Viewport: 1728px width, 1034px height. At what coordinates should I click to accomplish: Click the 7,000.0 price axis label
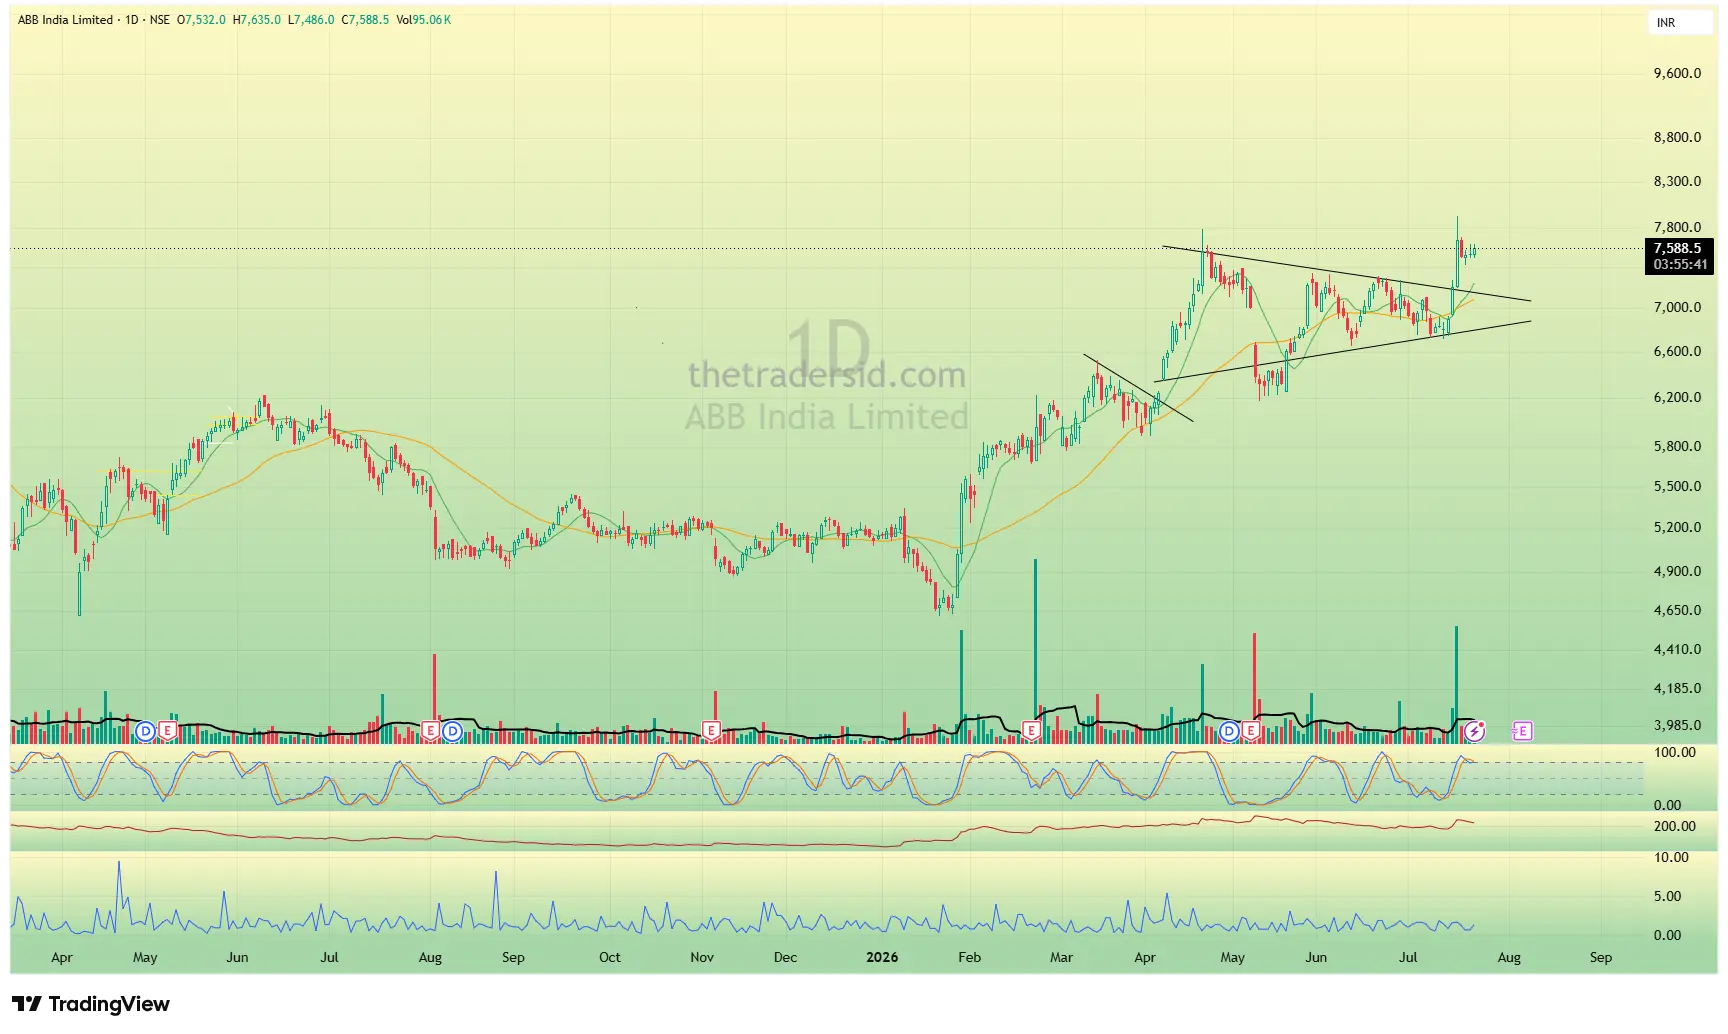pyautogui.click(x=1677, y=307)
